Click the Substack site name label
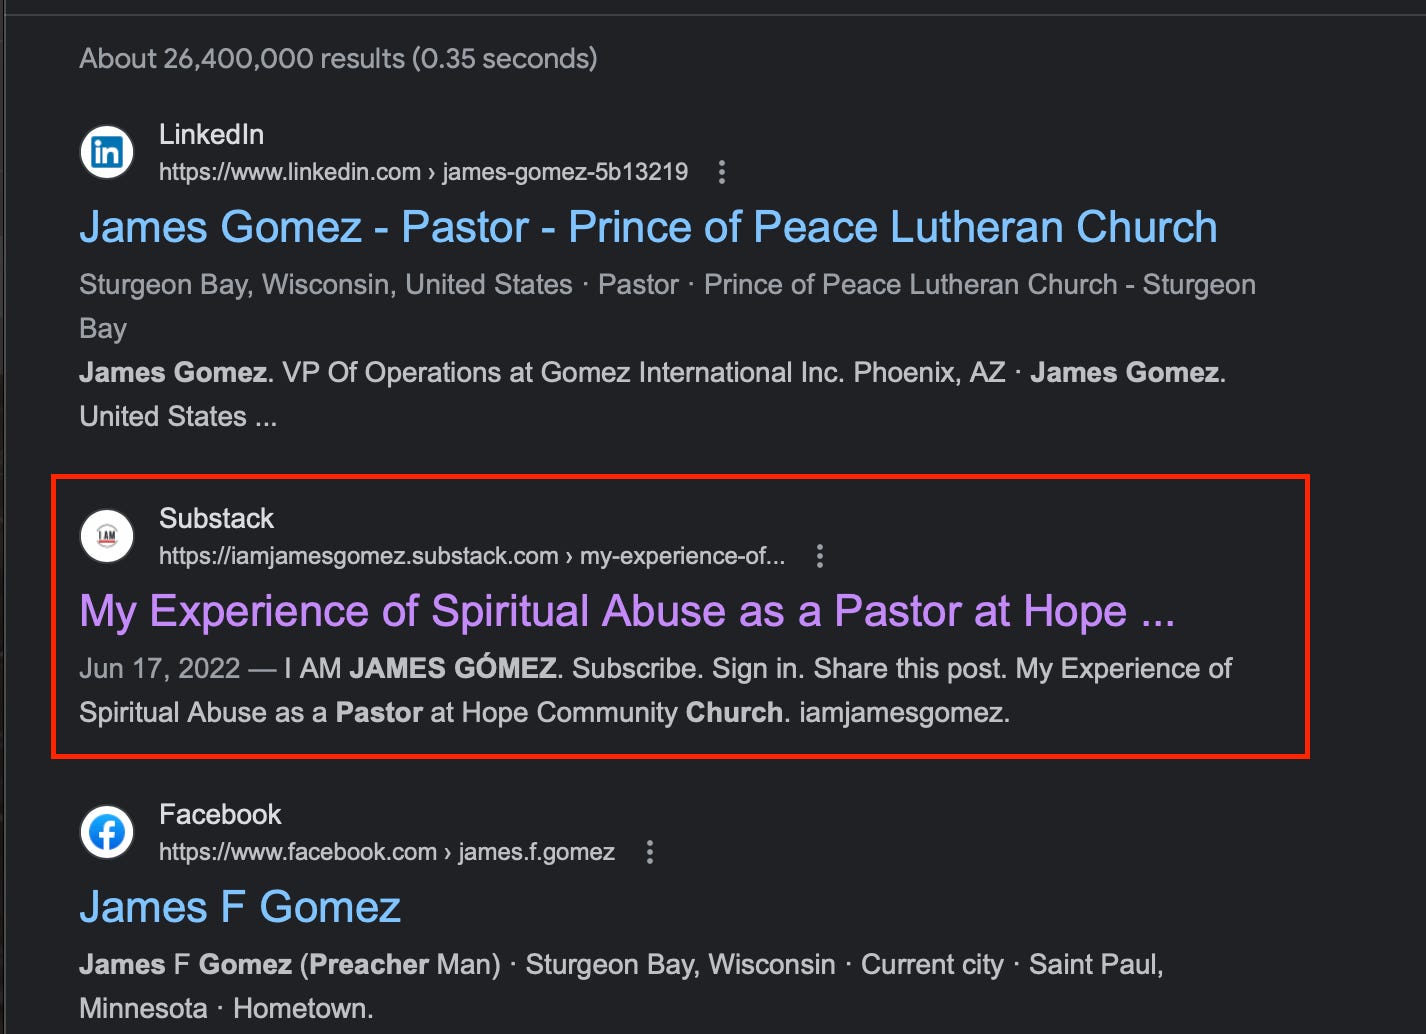1426x1034 pixels. coord(216,518)
